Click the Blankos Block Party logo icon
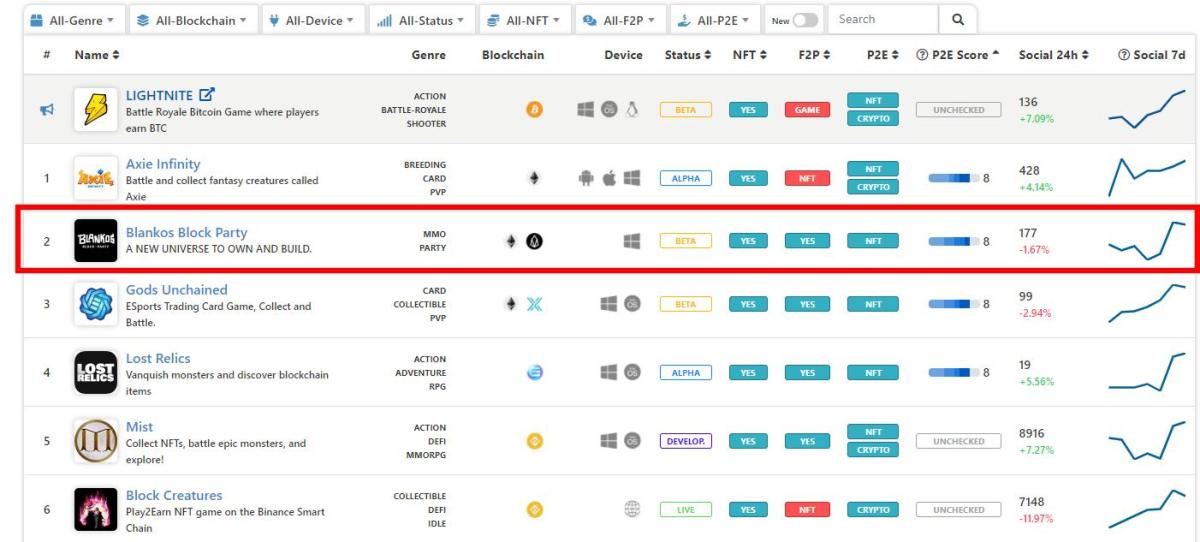The width and height of the screenshot is (1200, 542). (x=96, y=241)
